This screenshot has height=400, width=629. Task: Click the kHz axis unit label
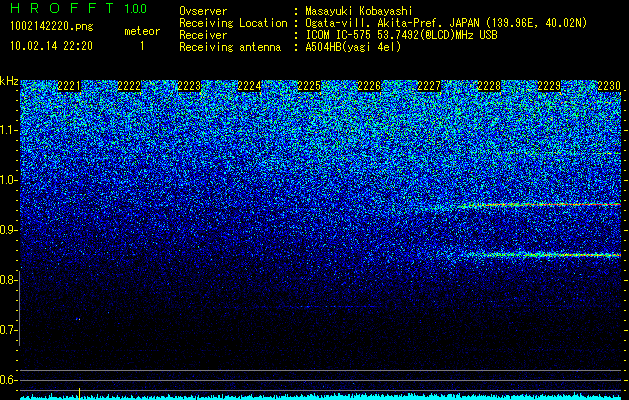pos(9,81)
